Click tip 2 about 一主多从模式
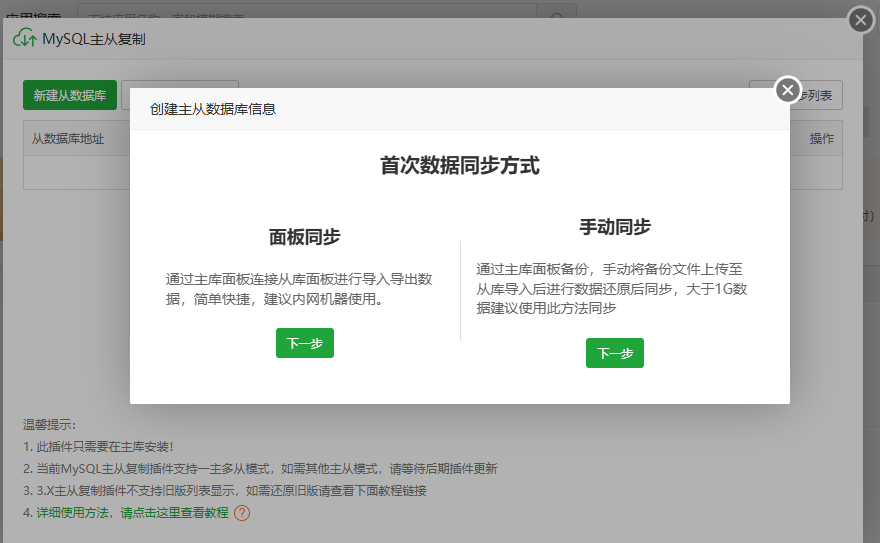 point(260,468)
